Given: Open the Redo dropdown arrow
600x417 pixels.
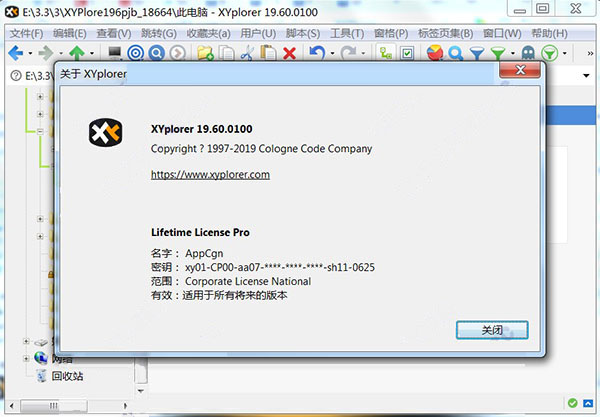Looking at the screenshot, I should pos(363,53).
